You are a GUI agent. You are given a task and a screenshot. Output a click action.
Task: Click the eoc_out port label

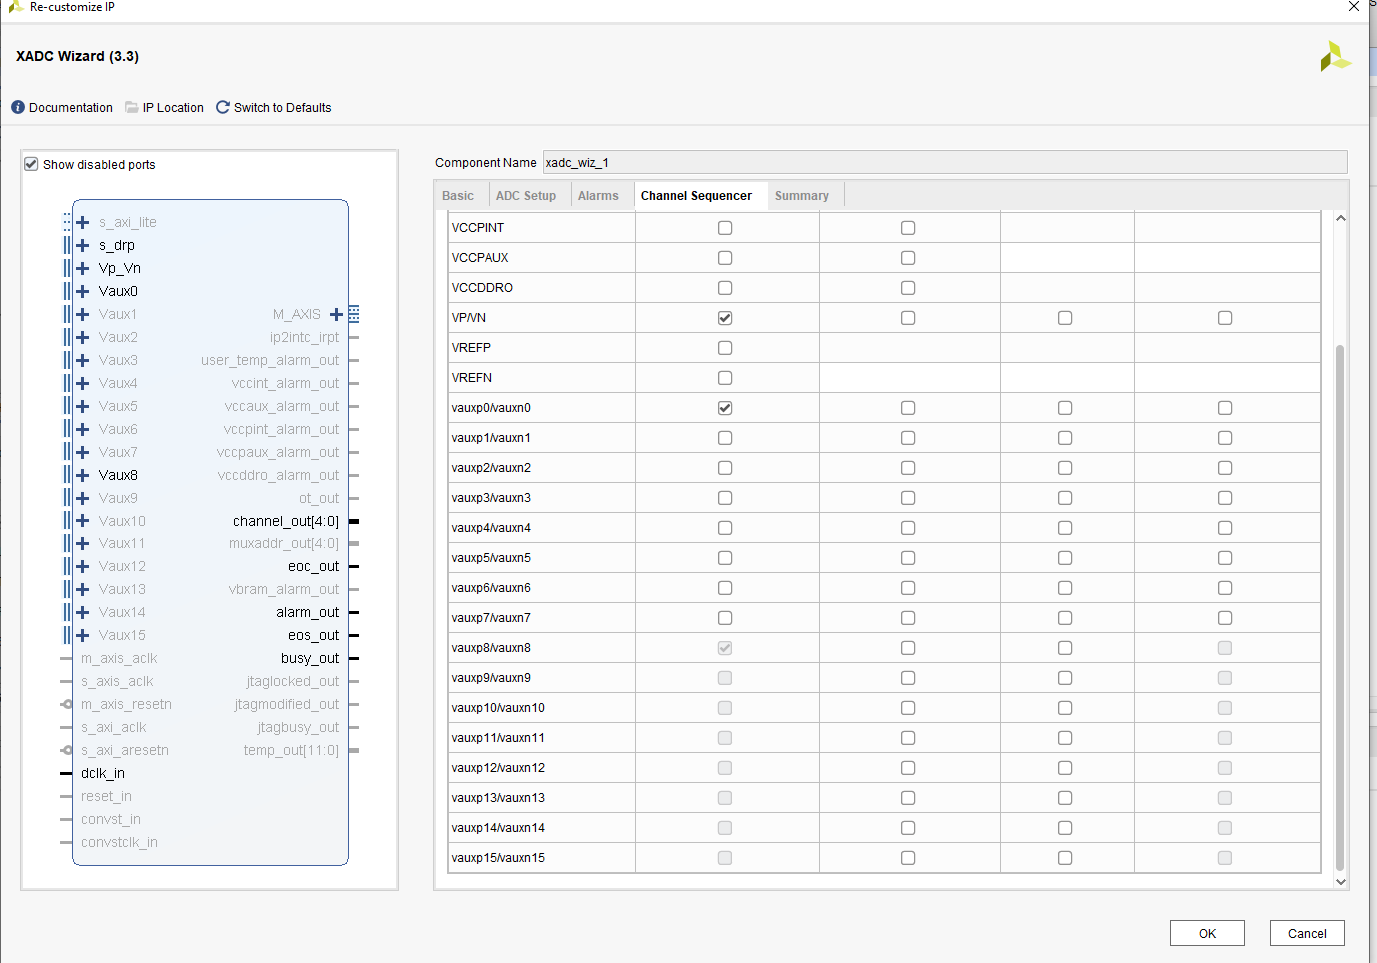[x=314, y=566]
